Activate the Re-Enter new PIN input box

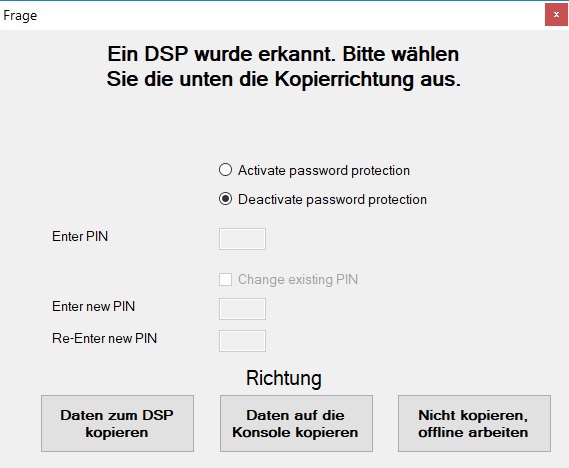[242, 341]
